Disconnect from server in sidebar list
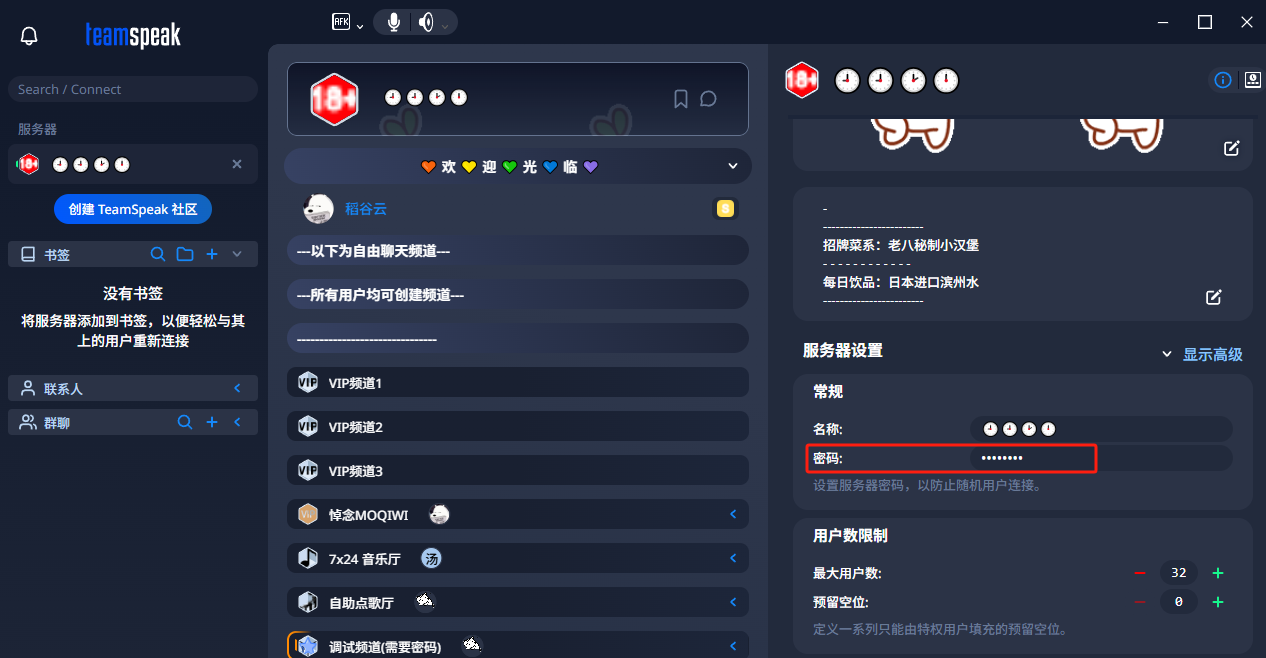Image resolution: width=1266 pixels, height=658 pixels. coord(237,164)
